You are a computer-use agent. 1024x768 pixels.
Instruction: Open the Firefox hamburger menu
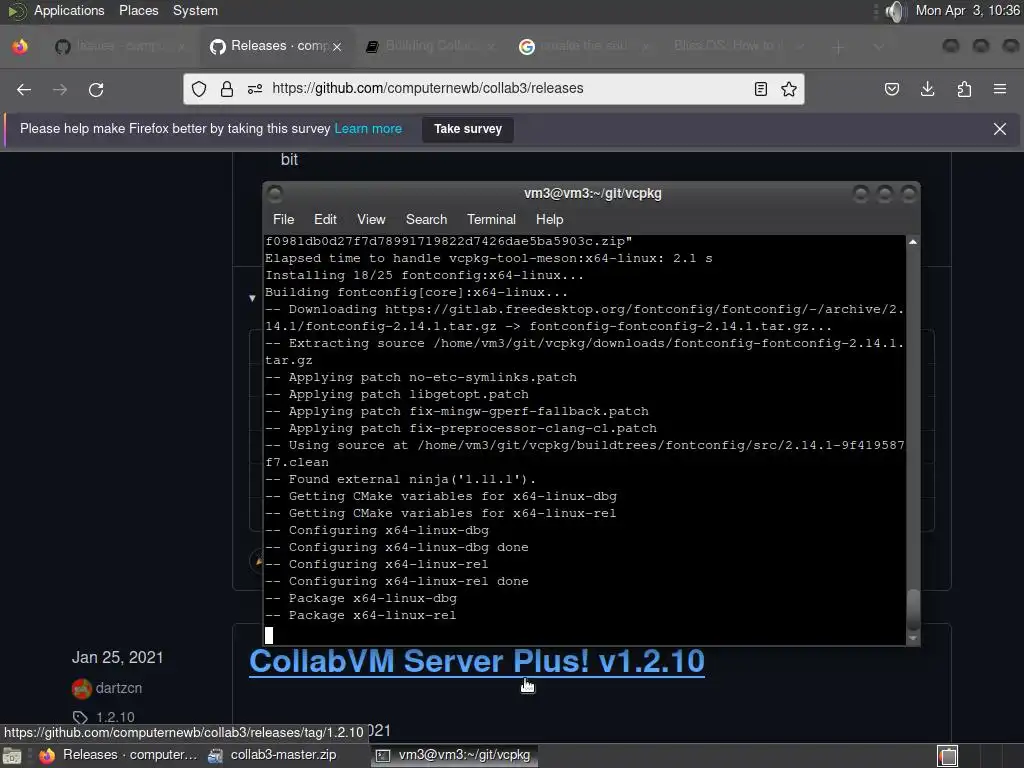click(1000, 89)
